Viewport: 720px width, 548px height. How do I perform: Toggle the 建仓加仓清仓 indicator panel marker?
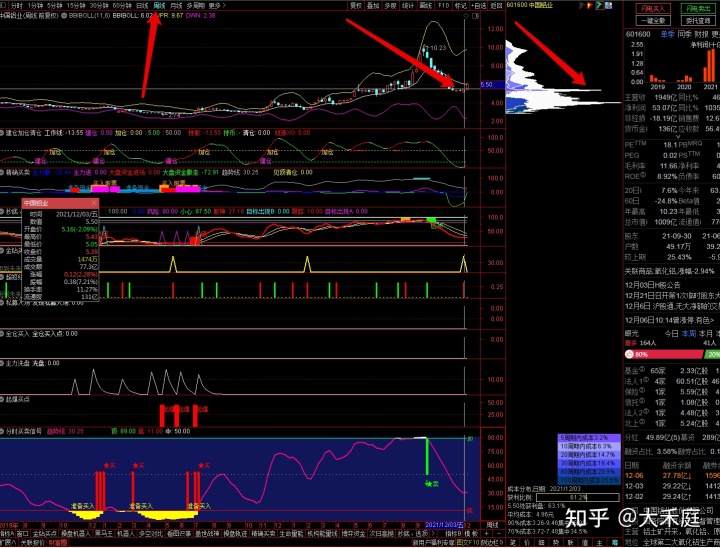2,133
